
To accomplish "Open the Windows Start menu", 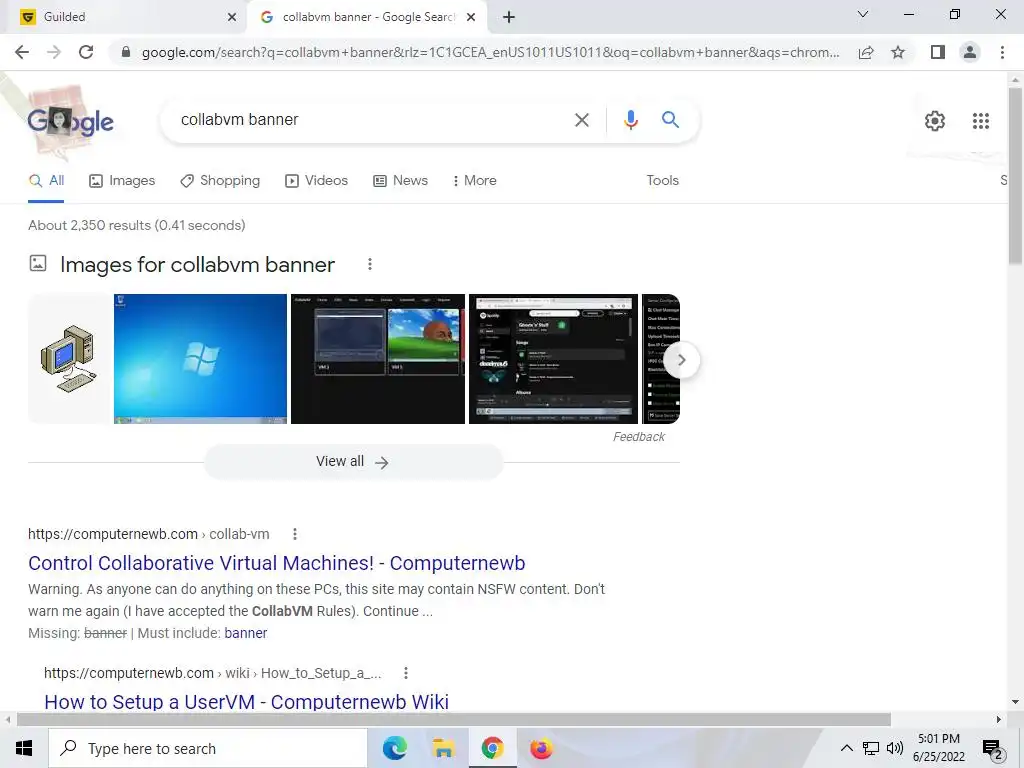I will click(x=24, y=748).
